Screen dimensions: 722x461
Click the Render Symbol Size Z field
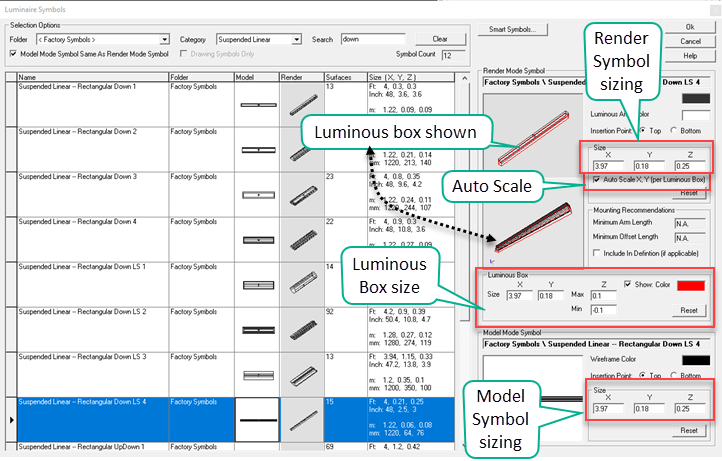(x=689, y=166)
